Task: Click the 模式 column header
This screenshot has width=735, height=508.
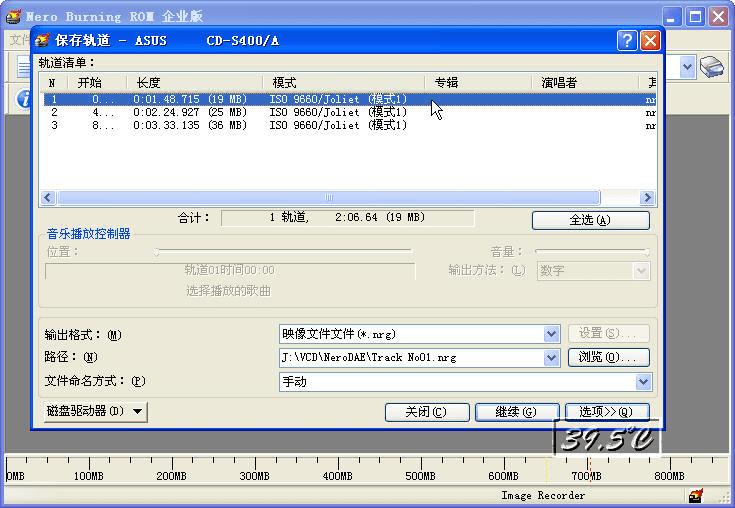Action: click(x=344, y=83)
